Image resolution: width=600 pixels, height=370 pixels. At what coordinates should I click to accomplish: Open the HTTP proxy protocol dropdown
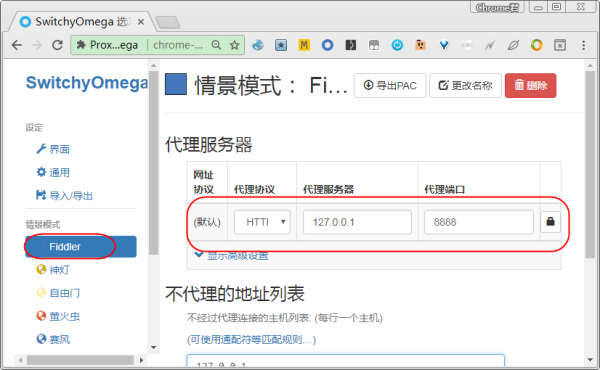262,222
